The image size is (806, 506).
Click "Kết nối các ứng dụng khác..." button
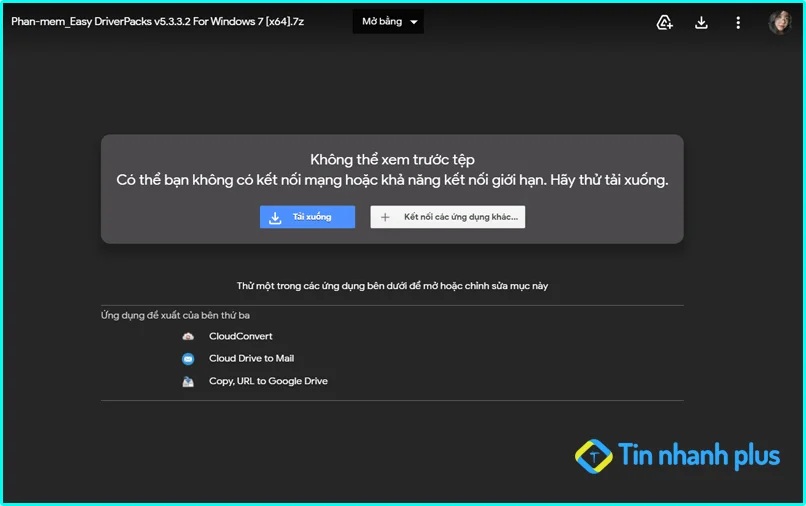click(448, 217)
